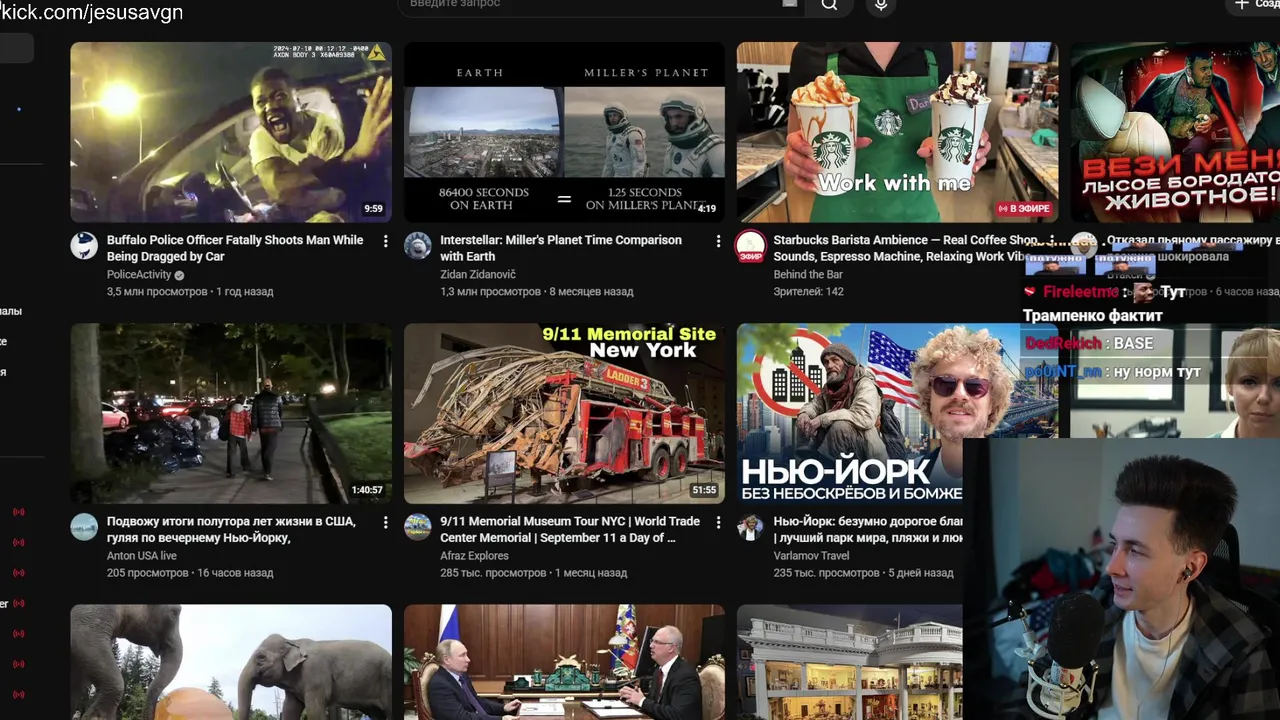Open 'Вези меня' taxi video thumbnail
Image resolution: width=1280 pixels, height=720 pixels.
(1175, 132)
